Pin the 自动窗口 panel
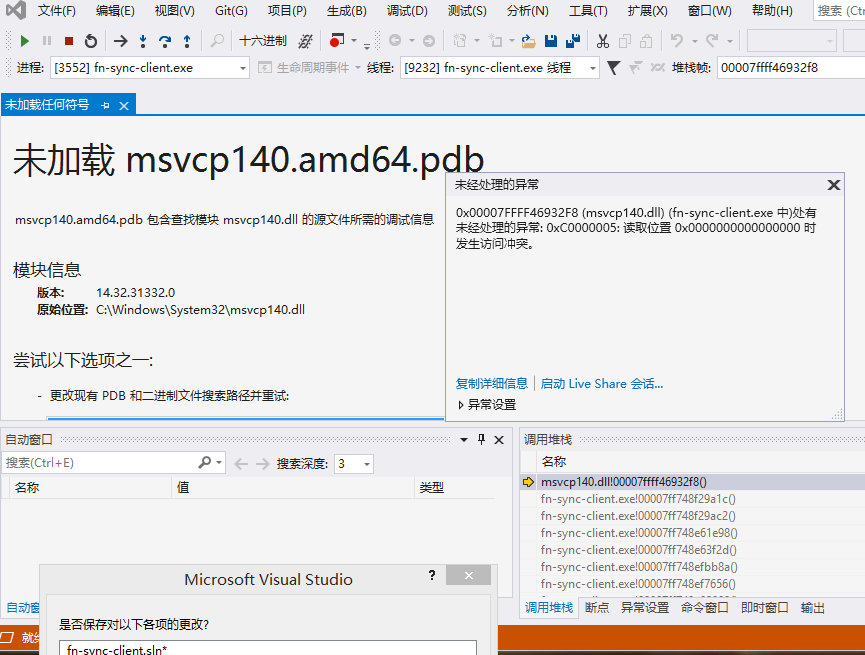Viewport: 865px width, 655px height. pos(482,440)
